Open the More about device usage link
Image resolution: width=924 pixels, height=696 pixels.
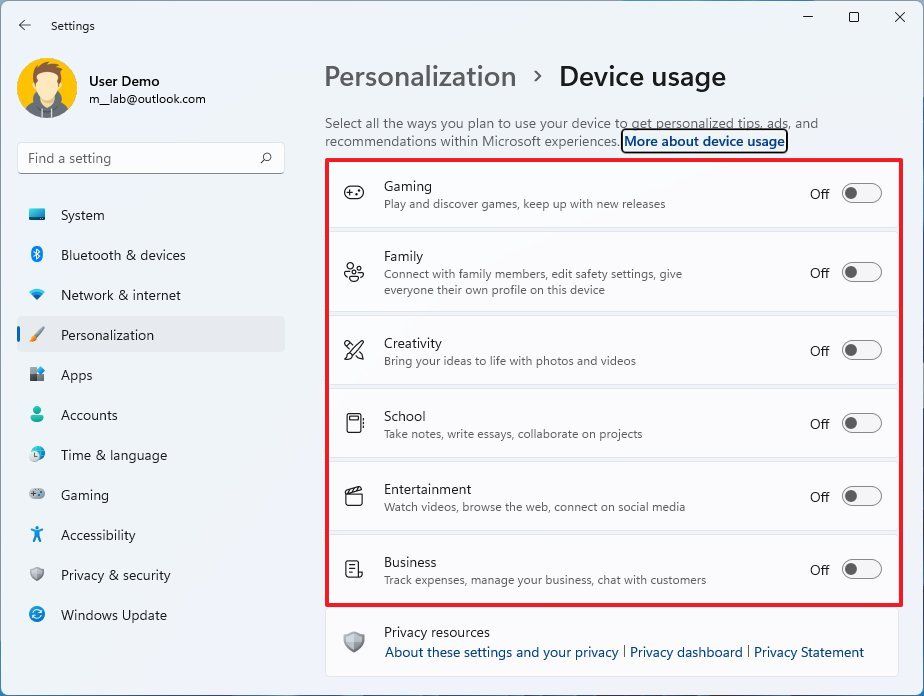(704, 141)
